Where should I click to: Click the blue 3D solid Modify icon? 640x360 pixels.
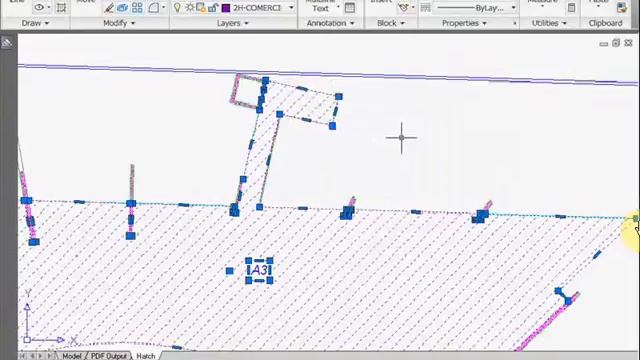pos(122,8)
